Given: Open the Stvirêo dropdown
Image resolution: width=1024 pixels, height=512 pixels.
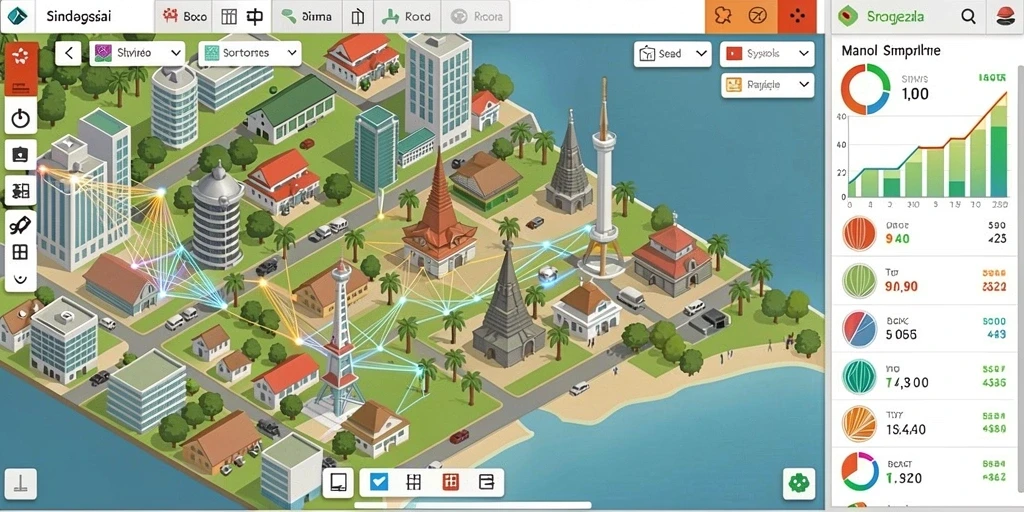Looking at the screenshot, I should (x=137, y=54).
